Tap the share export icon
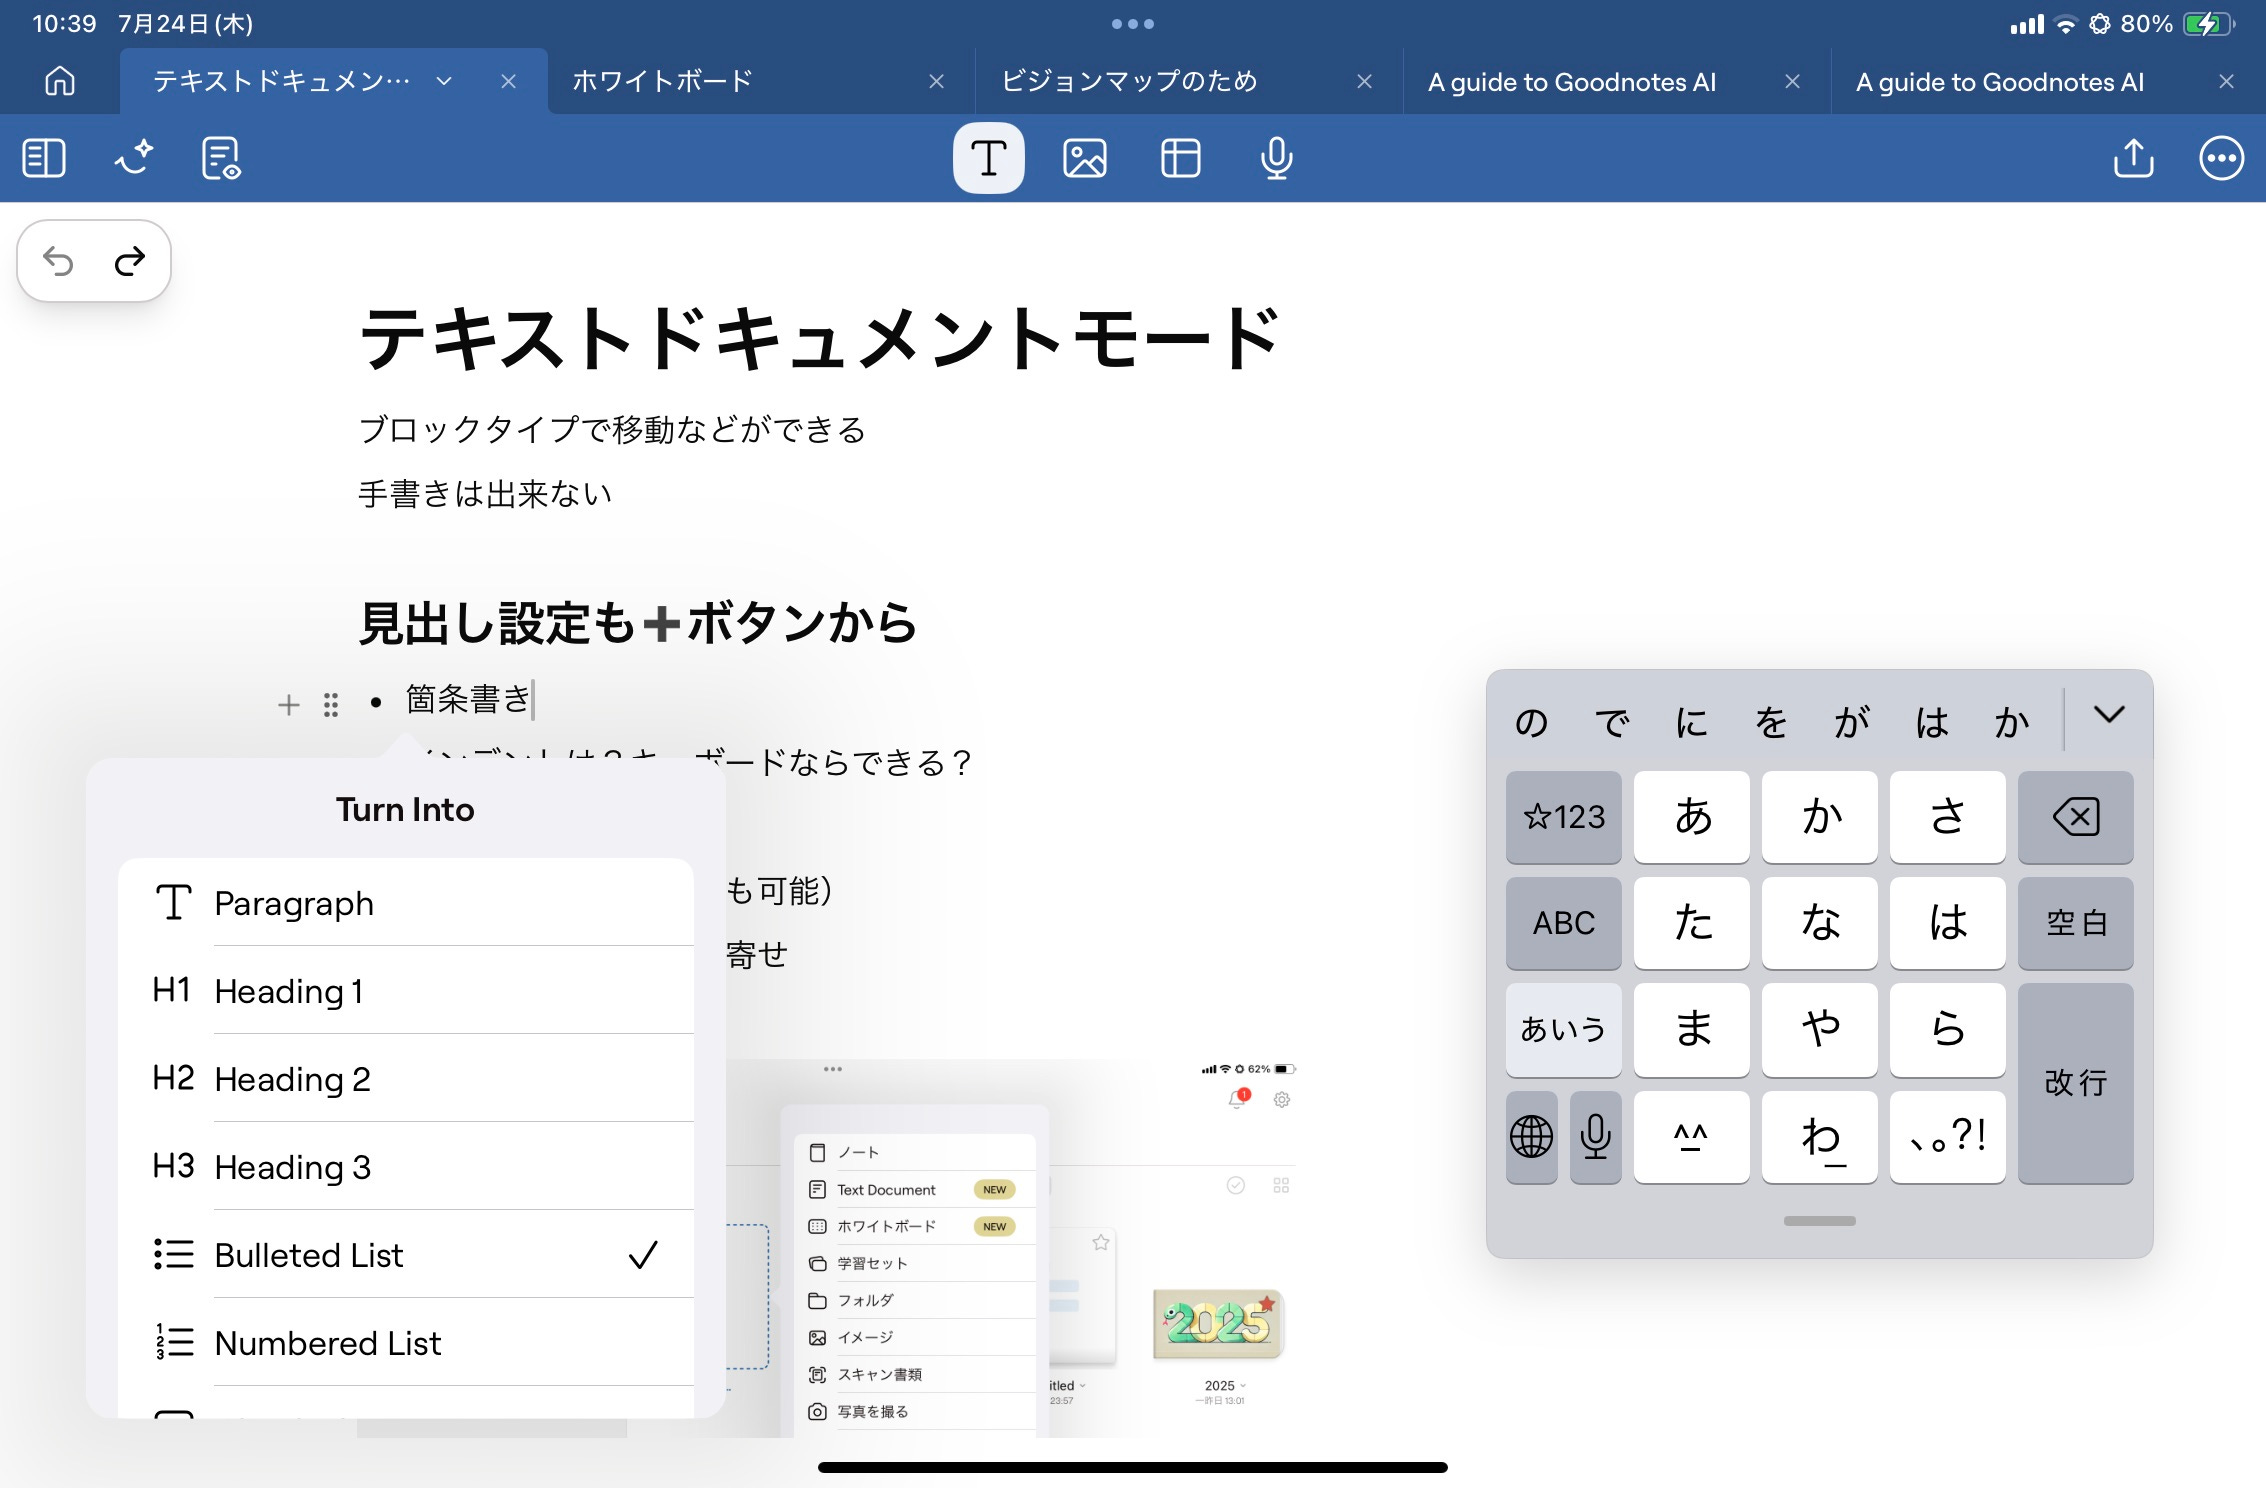Viewport: 2266px width, 1488px height. (2133, 158)
